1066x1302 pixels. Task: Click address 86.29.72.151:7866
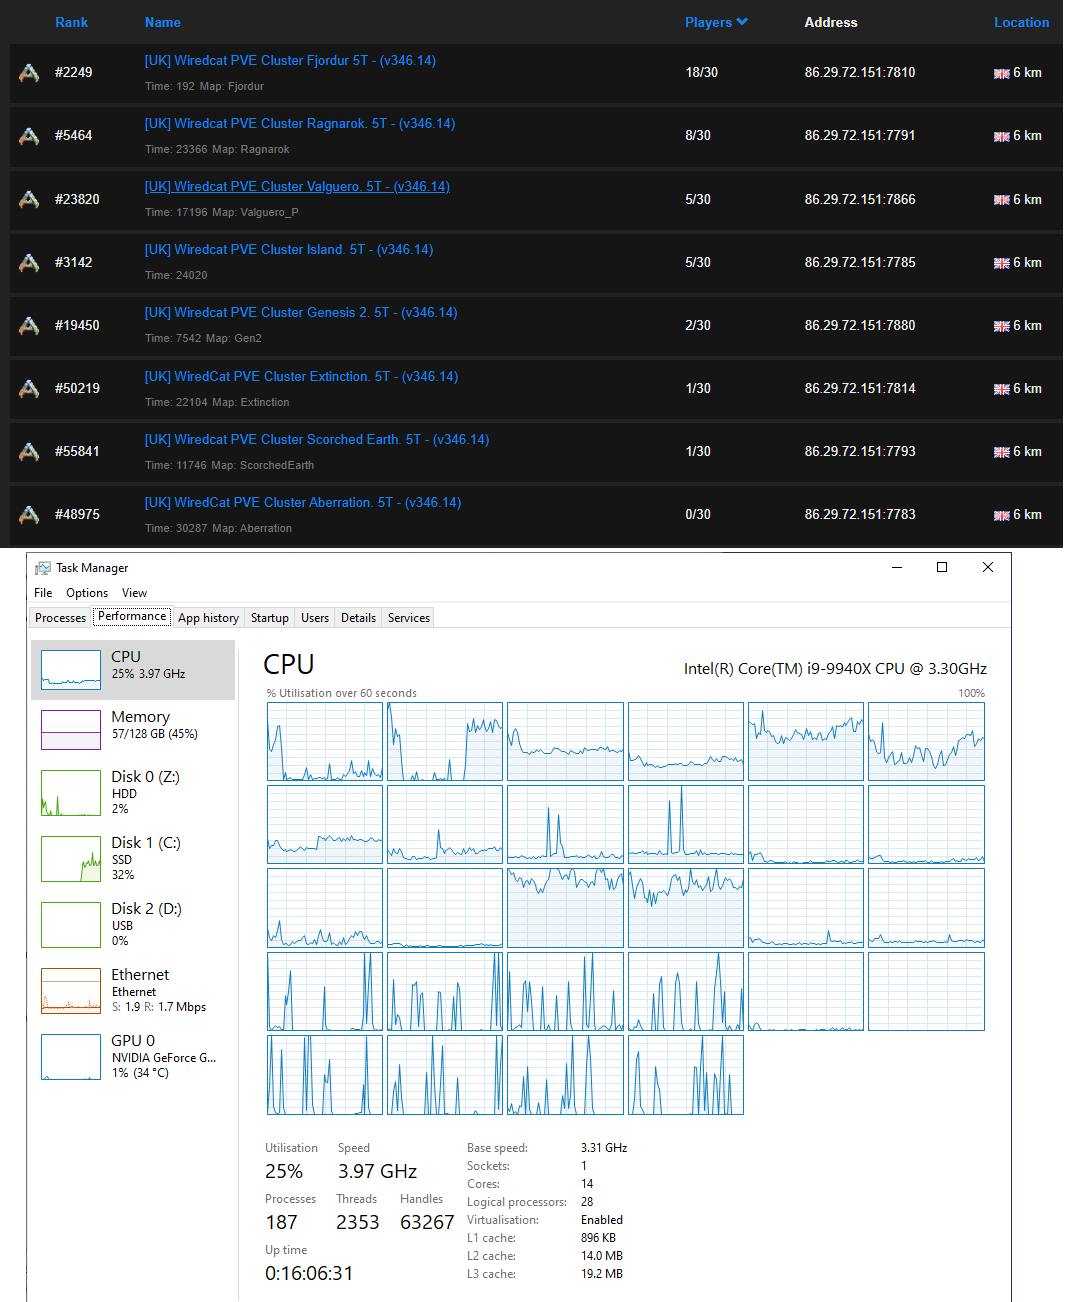860,200
